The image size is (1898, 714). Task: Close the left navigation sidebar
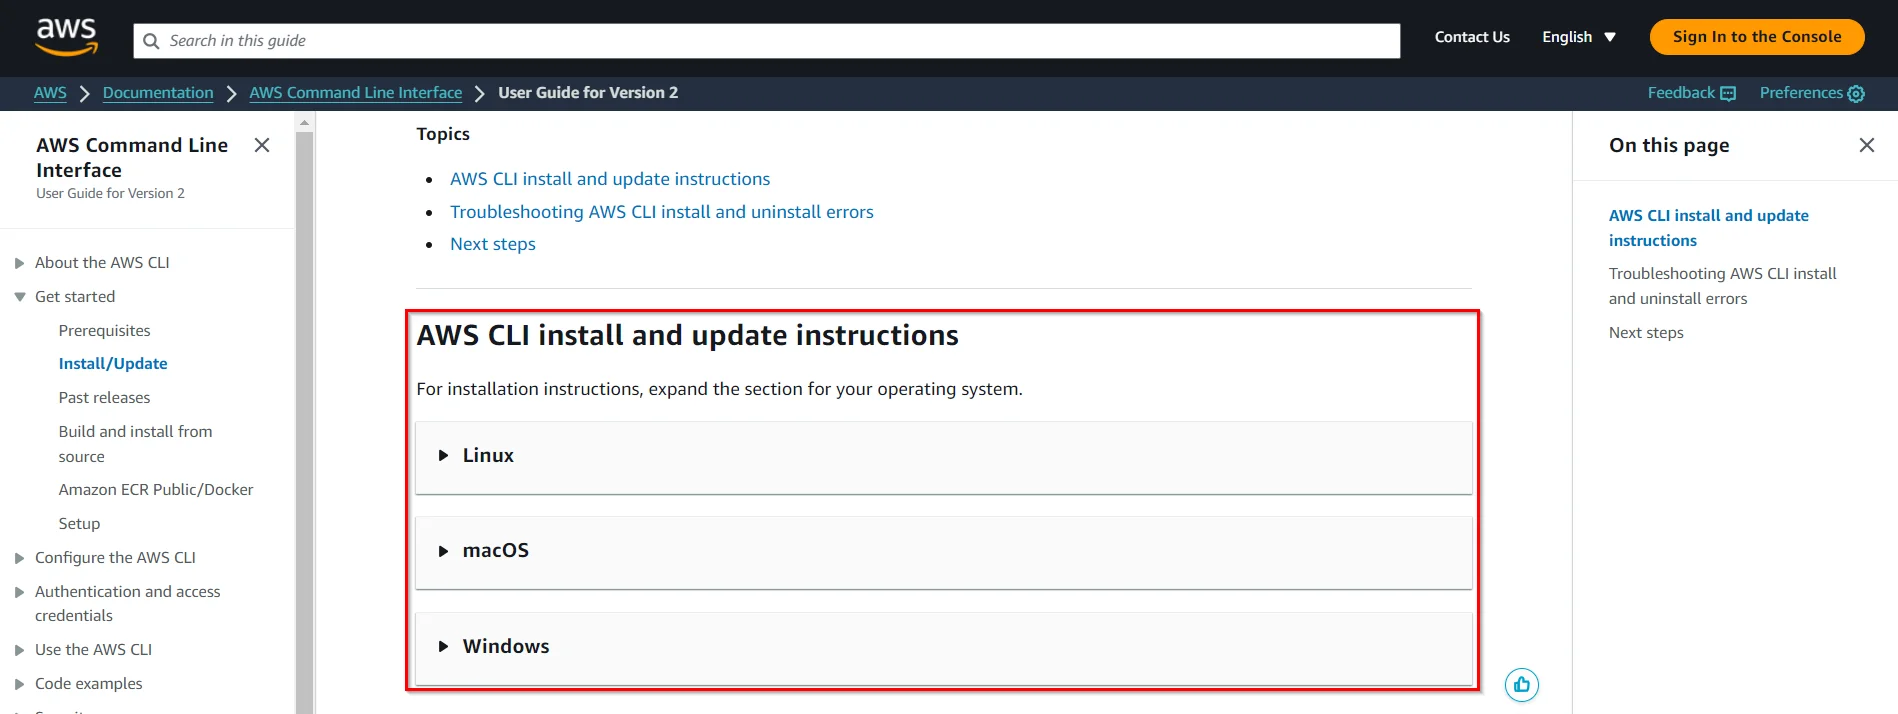coord(262,145)
